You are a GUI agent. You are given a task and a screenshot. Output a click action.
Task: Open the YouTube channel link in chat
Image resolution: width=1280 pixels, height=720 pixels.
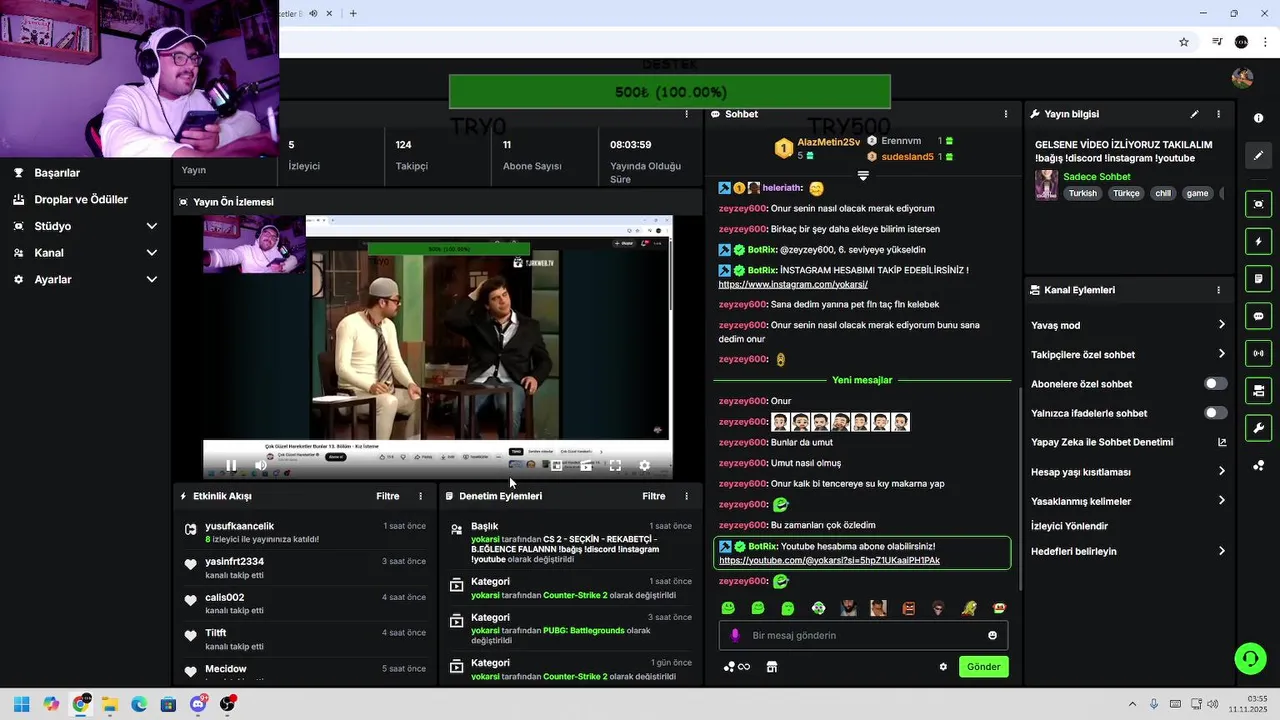coord(829,560)
